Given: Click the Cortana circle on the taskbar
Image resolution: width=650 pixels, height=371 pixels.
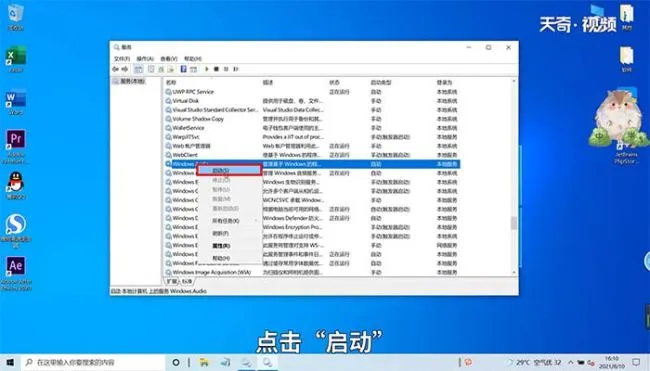Looking at the screenshot, I should pos(176,362).
